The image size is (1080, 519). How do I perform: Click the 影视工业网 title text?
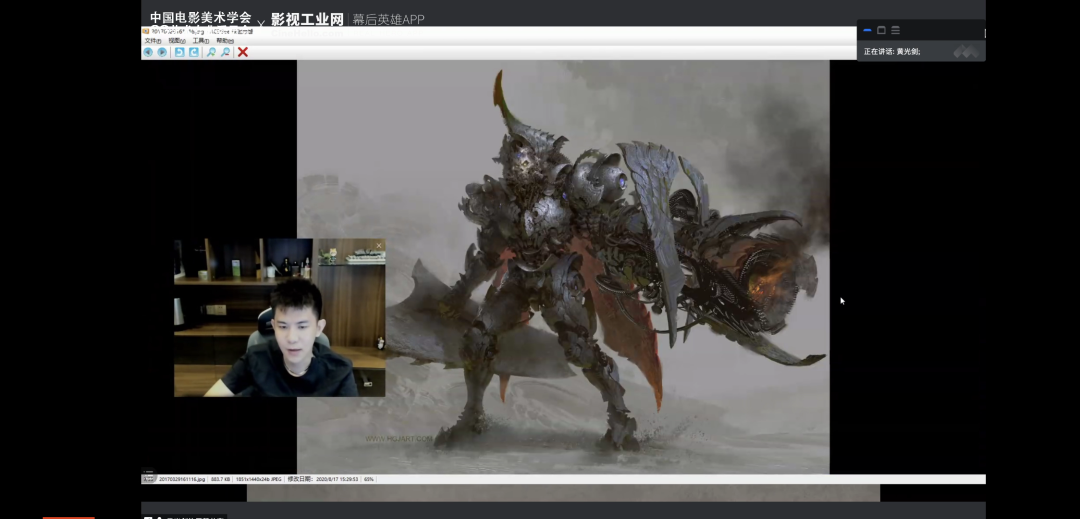pyautogui.click(x=307, y=19)
